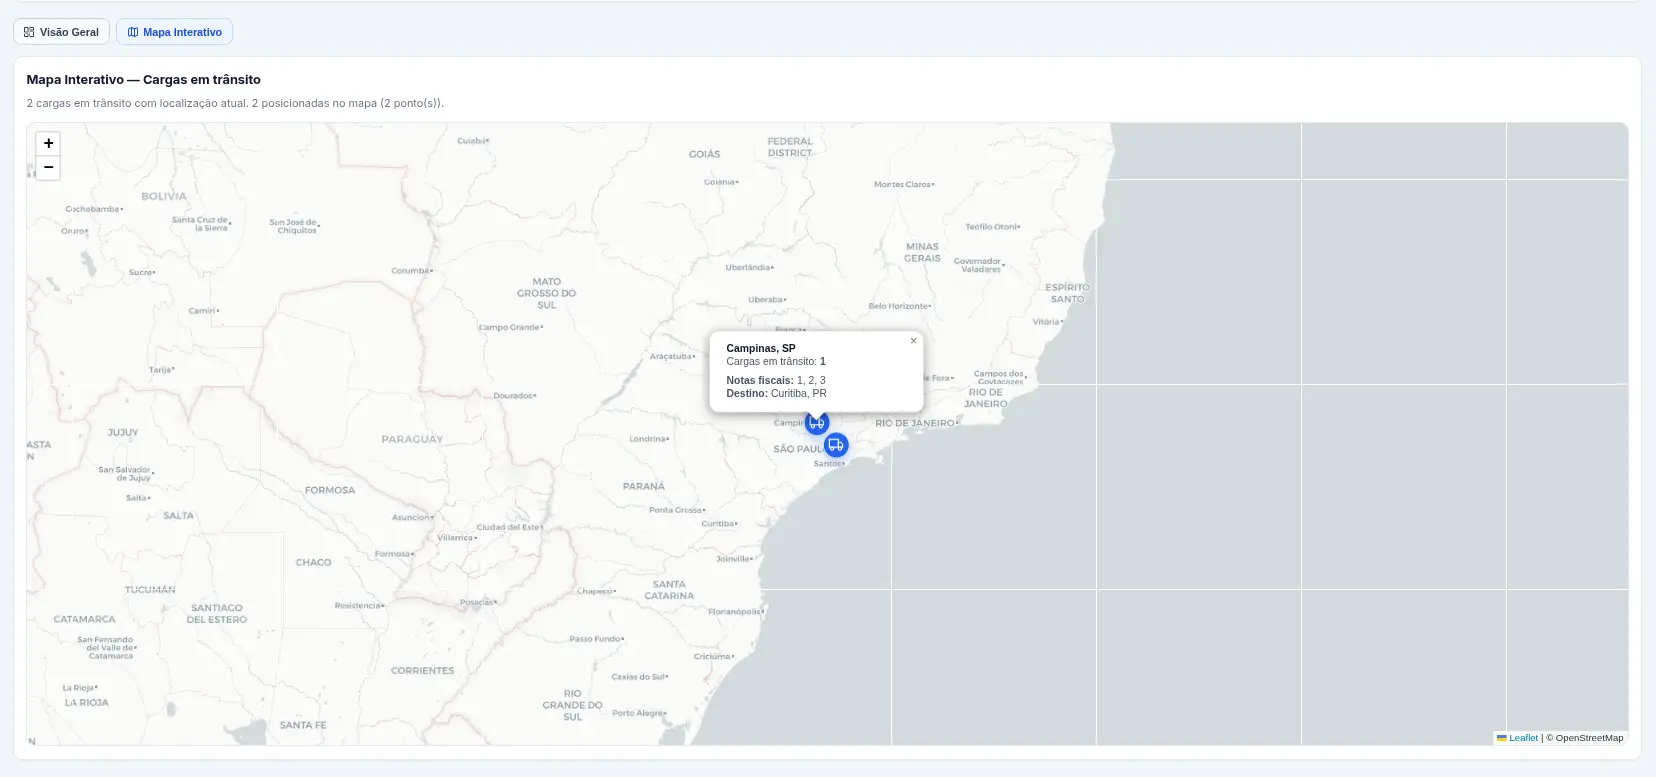Click the Curitiba label on the map
The image size is (1656, 777).
[719, 524]
